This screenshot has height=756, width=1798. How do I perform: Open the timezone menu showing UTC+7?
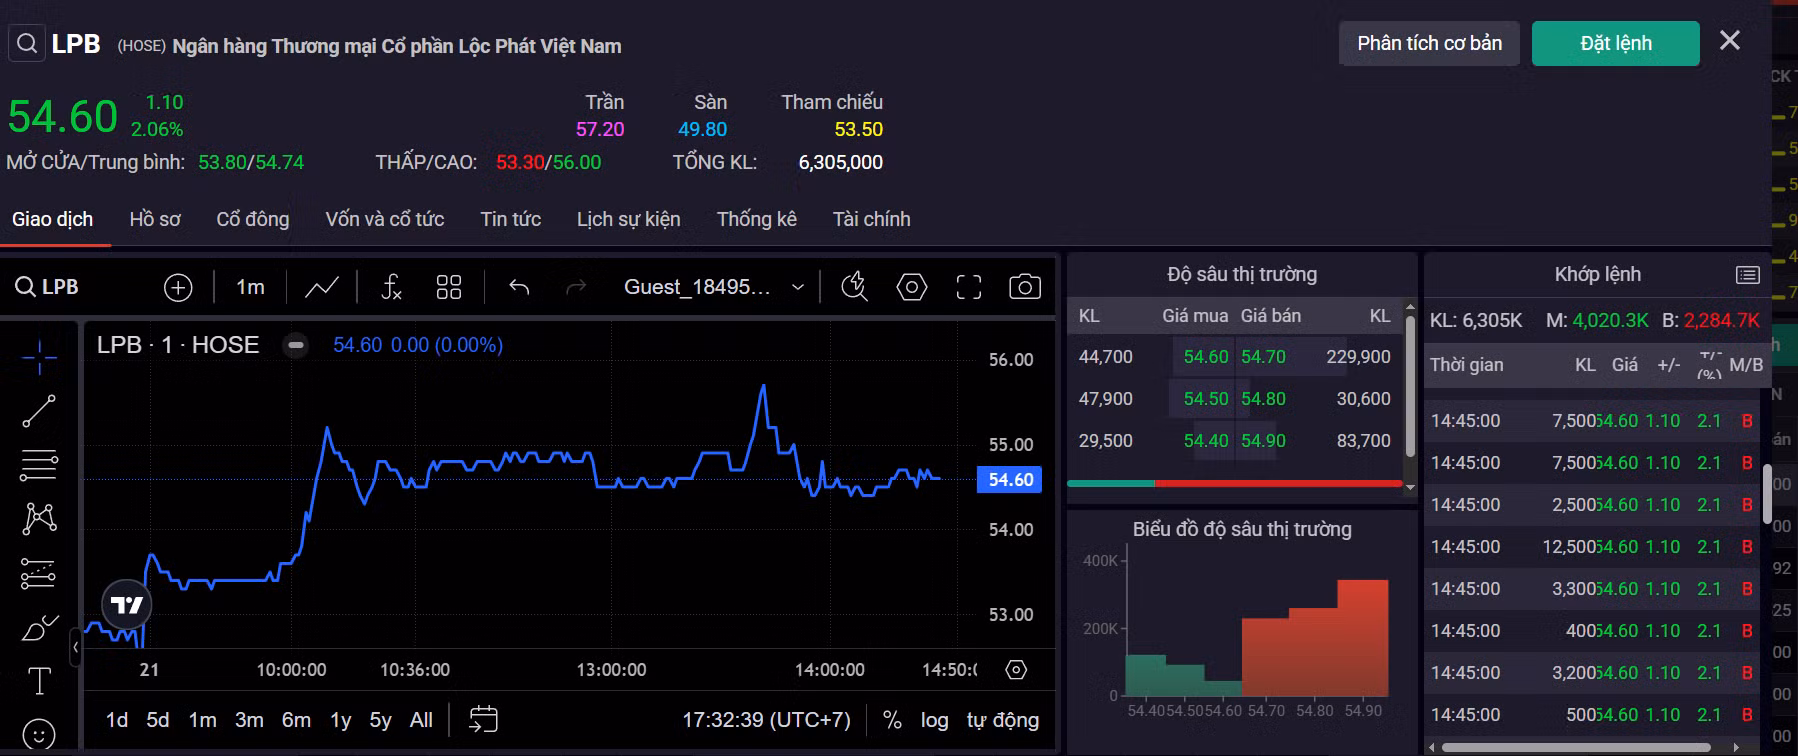(x=766, y=720)
